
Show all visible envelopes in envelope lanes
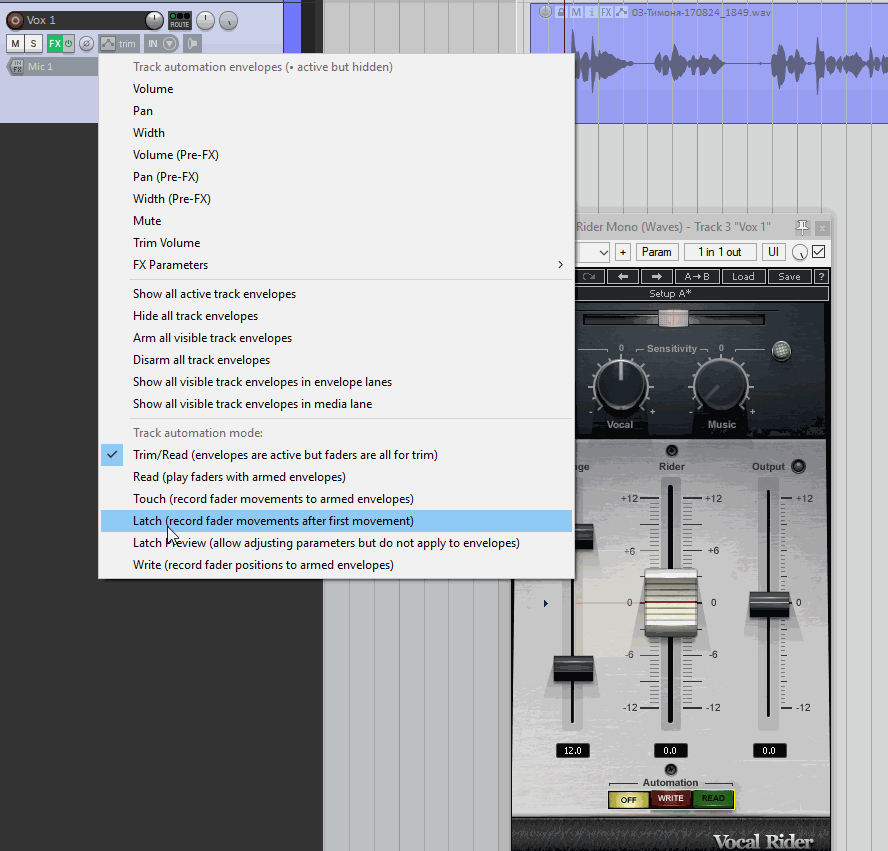coord(336,382)
